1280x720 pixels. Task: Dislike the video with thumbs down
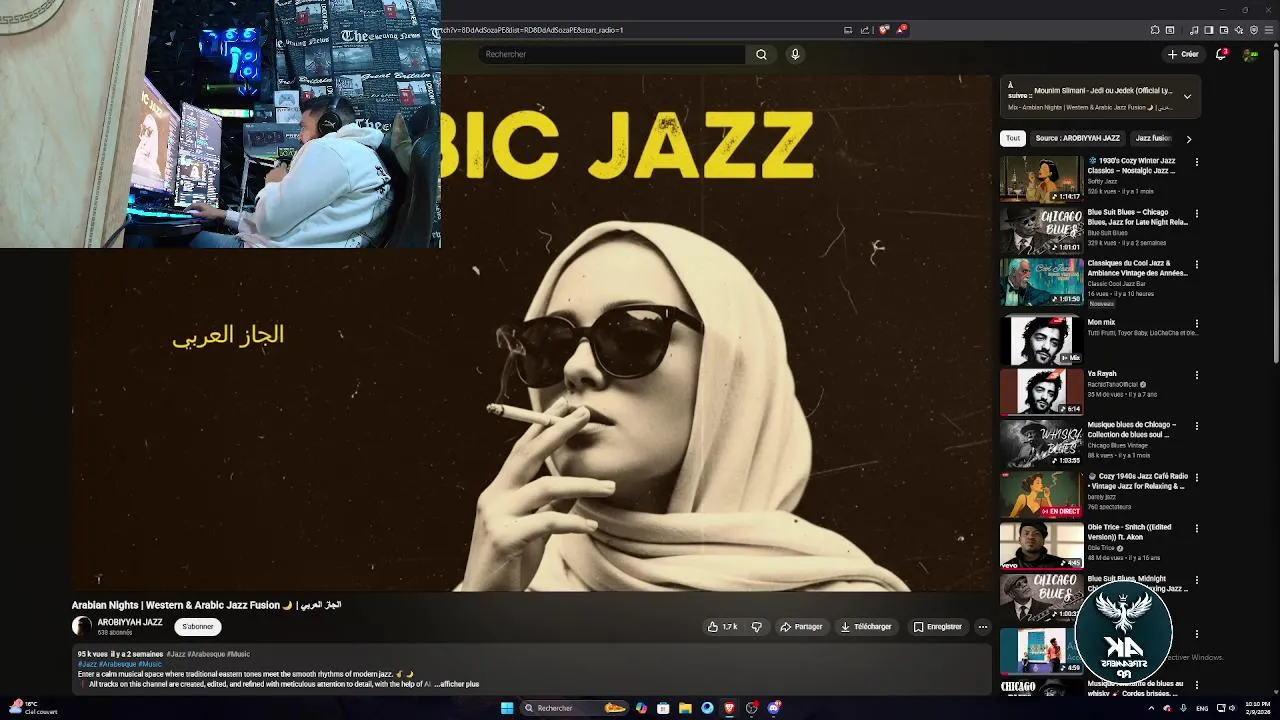point(757,627)
